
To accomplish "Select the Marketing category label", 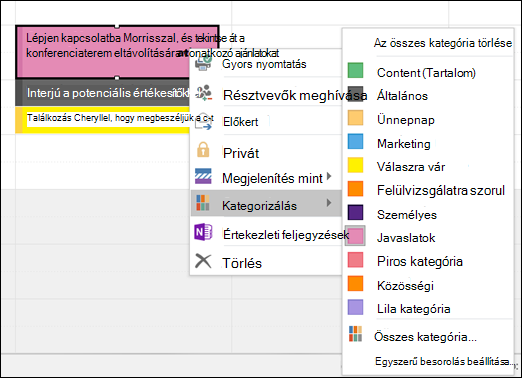I will (x=404, y=144).
